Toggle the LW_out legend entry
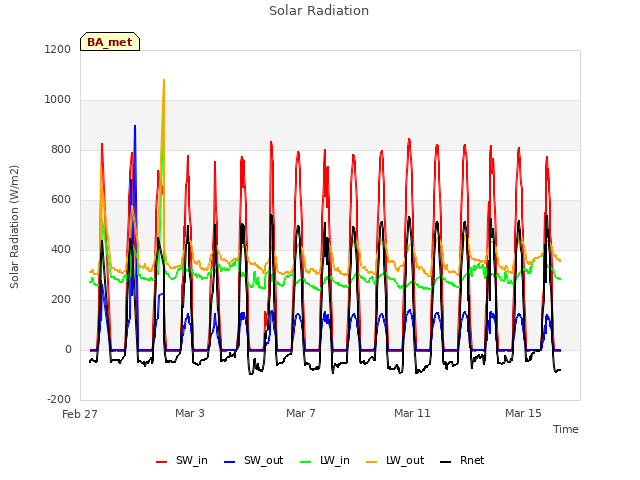Image resolution: width=640 pixels, height=480 pixels. 395,461
